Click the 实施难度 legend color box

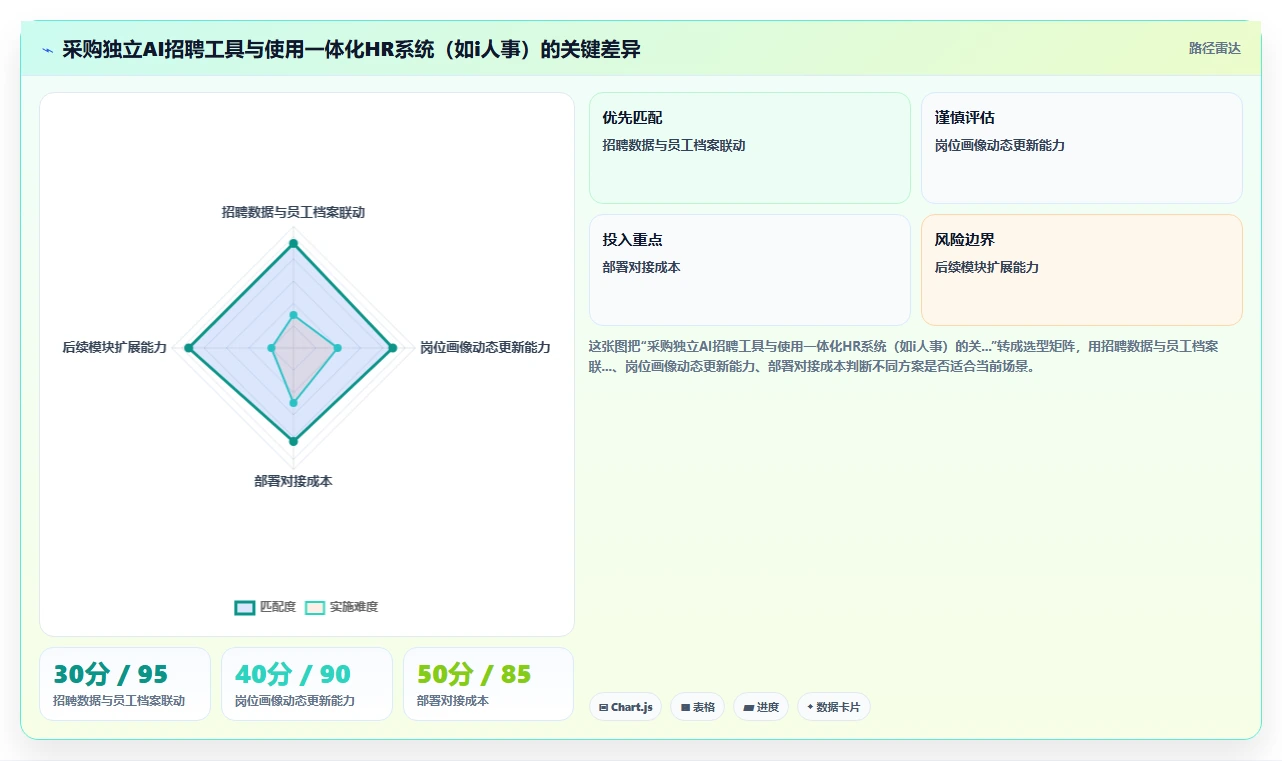(315, 607)
